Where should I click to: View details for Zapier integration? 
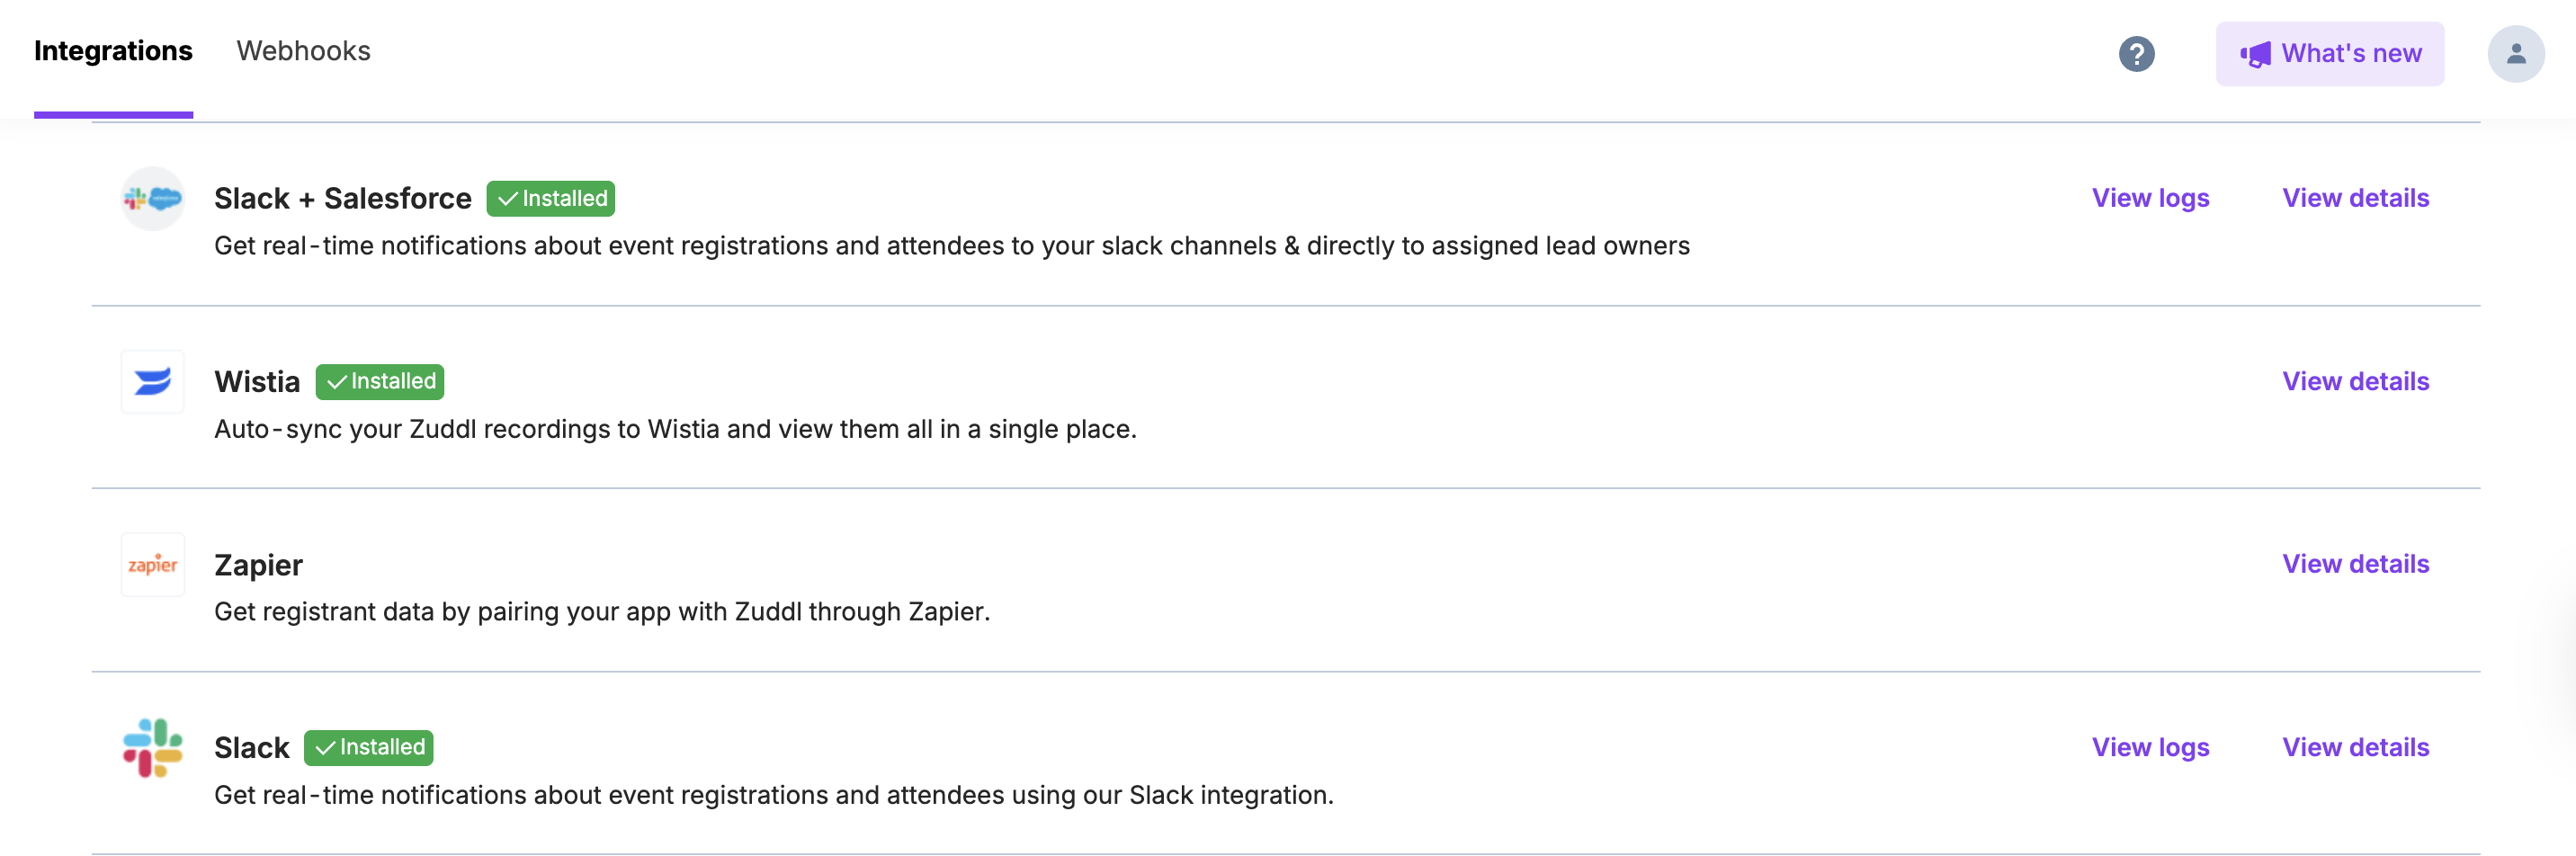[x=2355, y=564]
